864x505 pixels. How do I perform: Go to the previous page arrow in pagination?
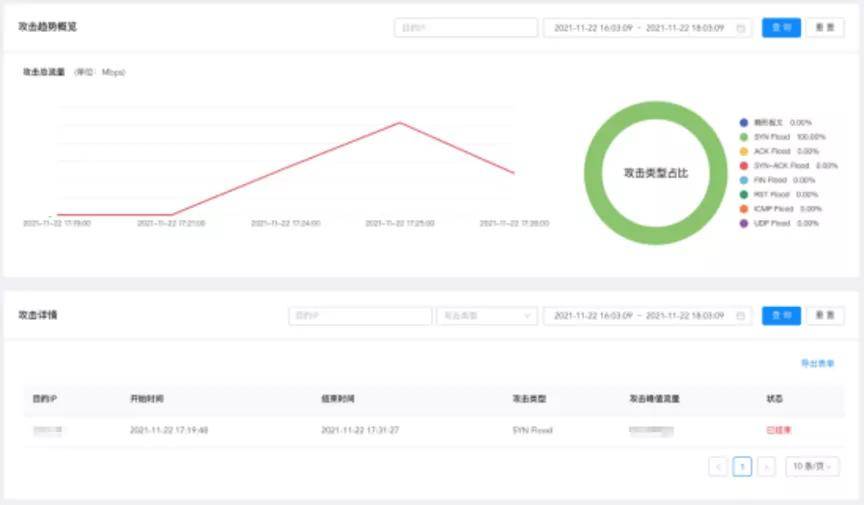pyautogui.click(x=718, y=467)
